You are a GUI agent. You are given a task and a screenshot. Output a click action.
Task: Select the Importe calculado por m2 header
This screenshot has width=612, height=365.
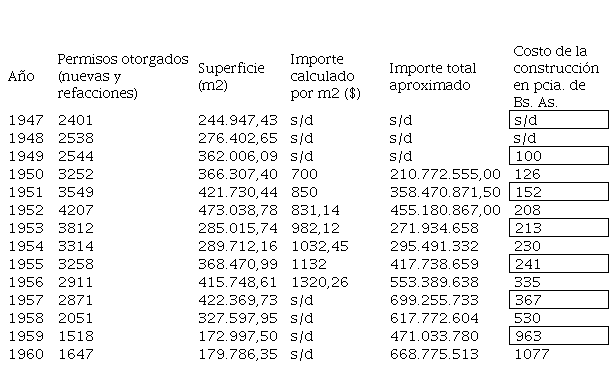(326, 76)
